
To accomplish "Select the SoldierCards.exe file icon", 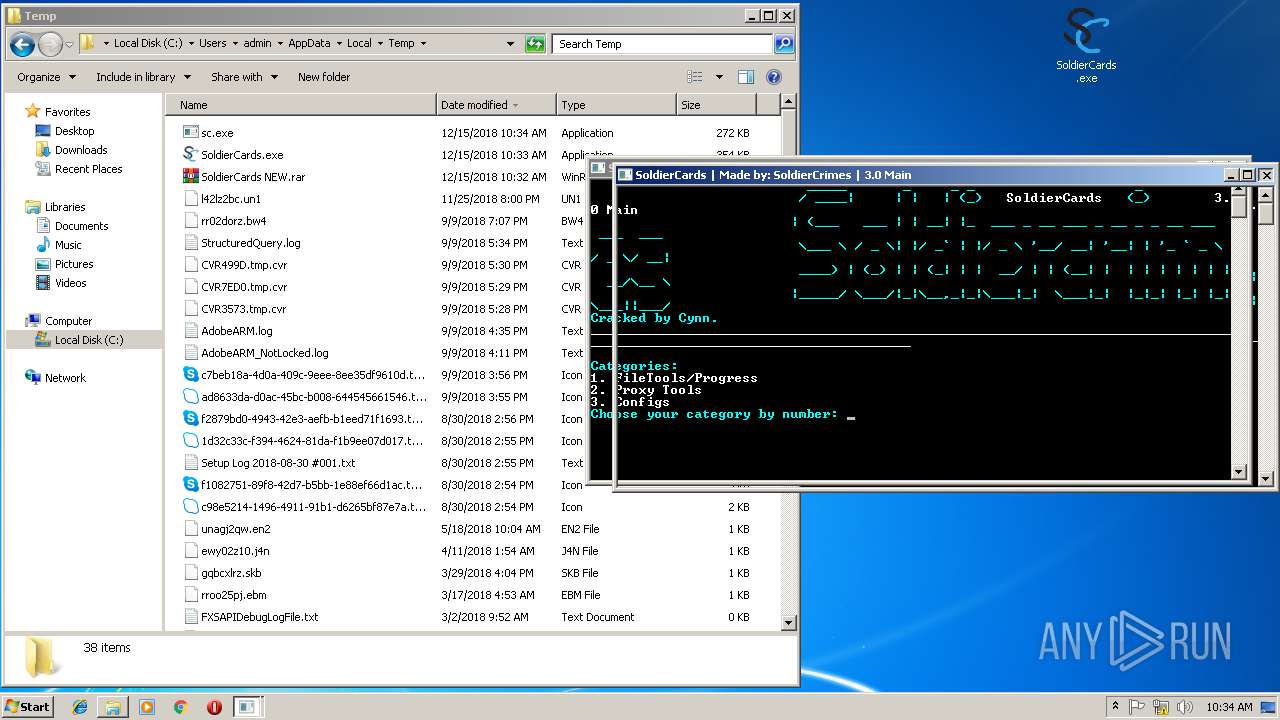I will point(192,155).
